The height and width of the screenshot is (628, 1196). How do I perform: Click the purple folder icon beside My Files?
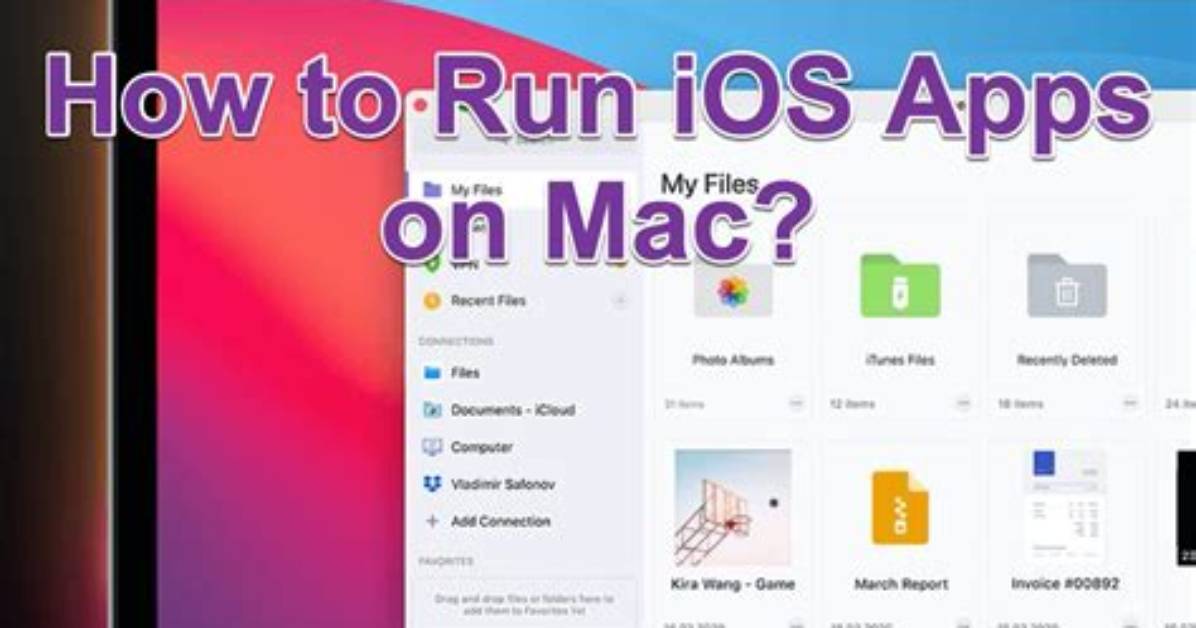tap(432, 189)
